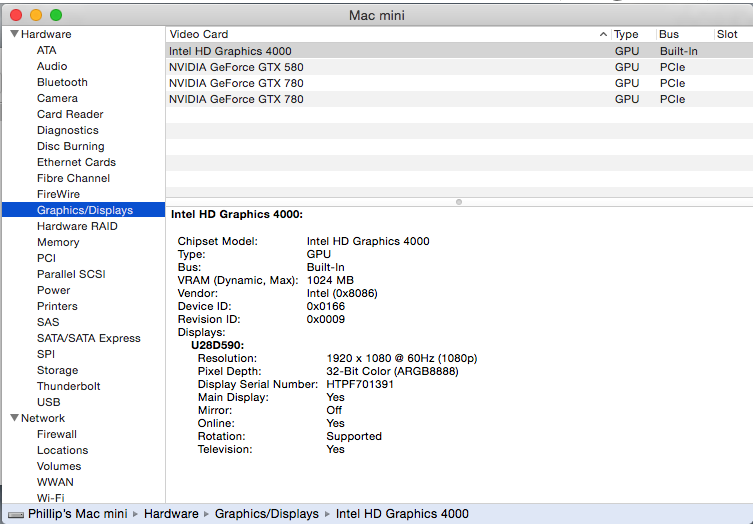Image resolution: width=753 pixels, height=524 pixels.
Task: Click the Device ID value 0x0166
Action: point(326,306)
